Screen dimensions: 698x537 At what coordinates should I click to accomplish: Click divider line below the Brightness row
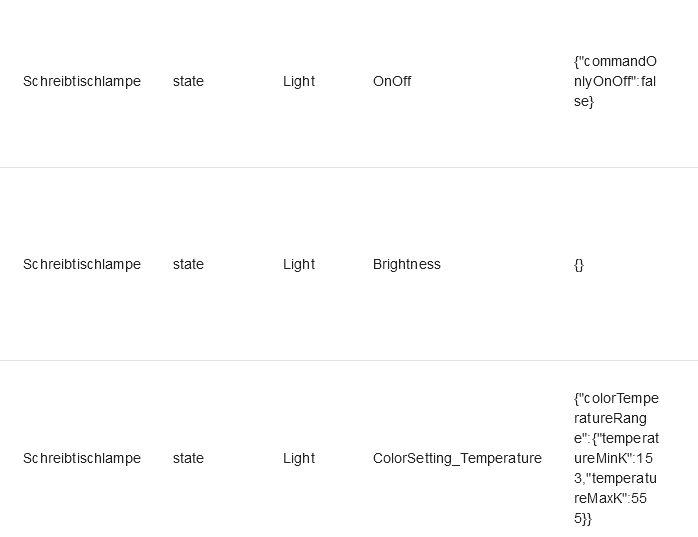pos(349,360)
